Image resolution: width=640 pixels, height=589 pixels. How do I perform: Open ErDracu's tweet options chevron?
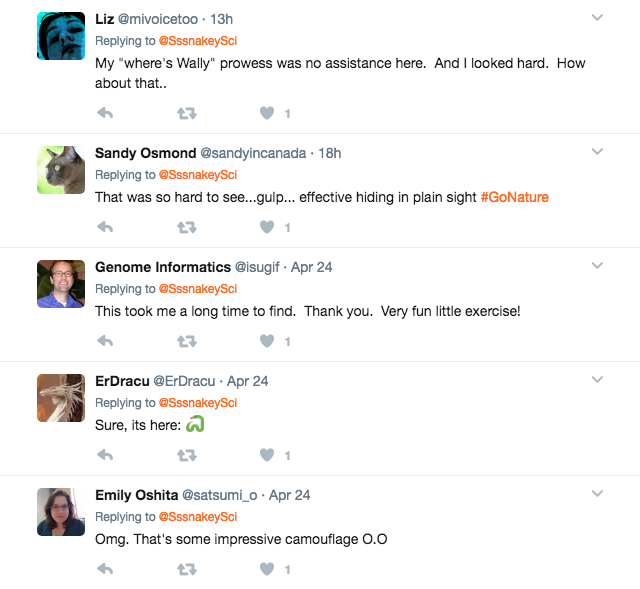(597, 380)
